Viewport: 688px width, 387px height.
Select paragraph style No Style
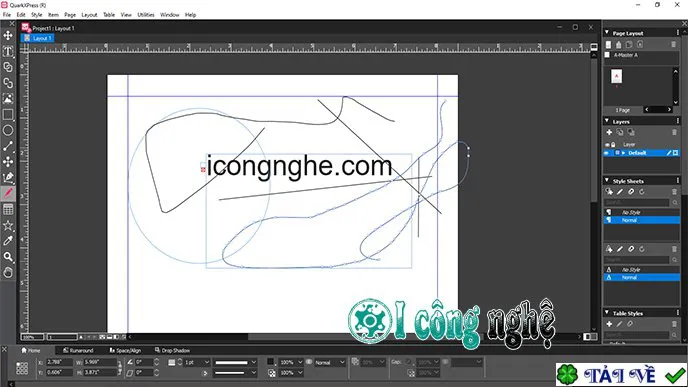[642, 212]
